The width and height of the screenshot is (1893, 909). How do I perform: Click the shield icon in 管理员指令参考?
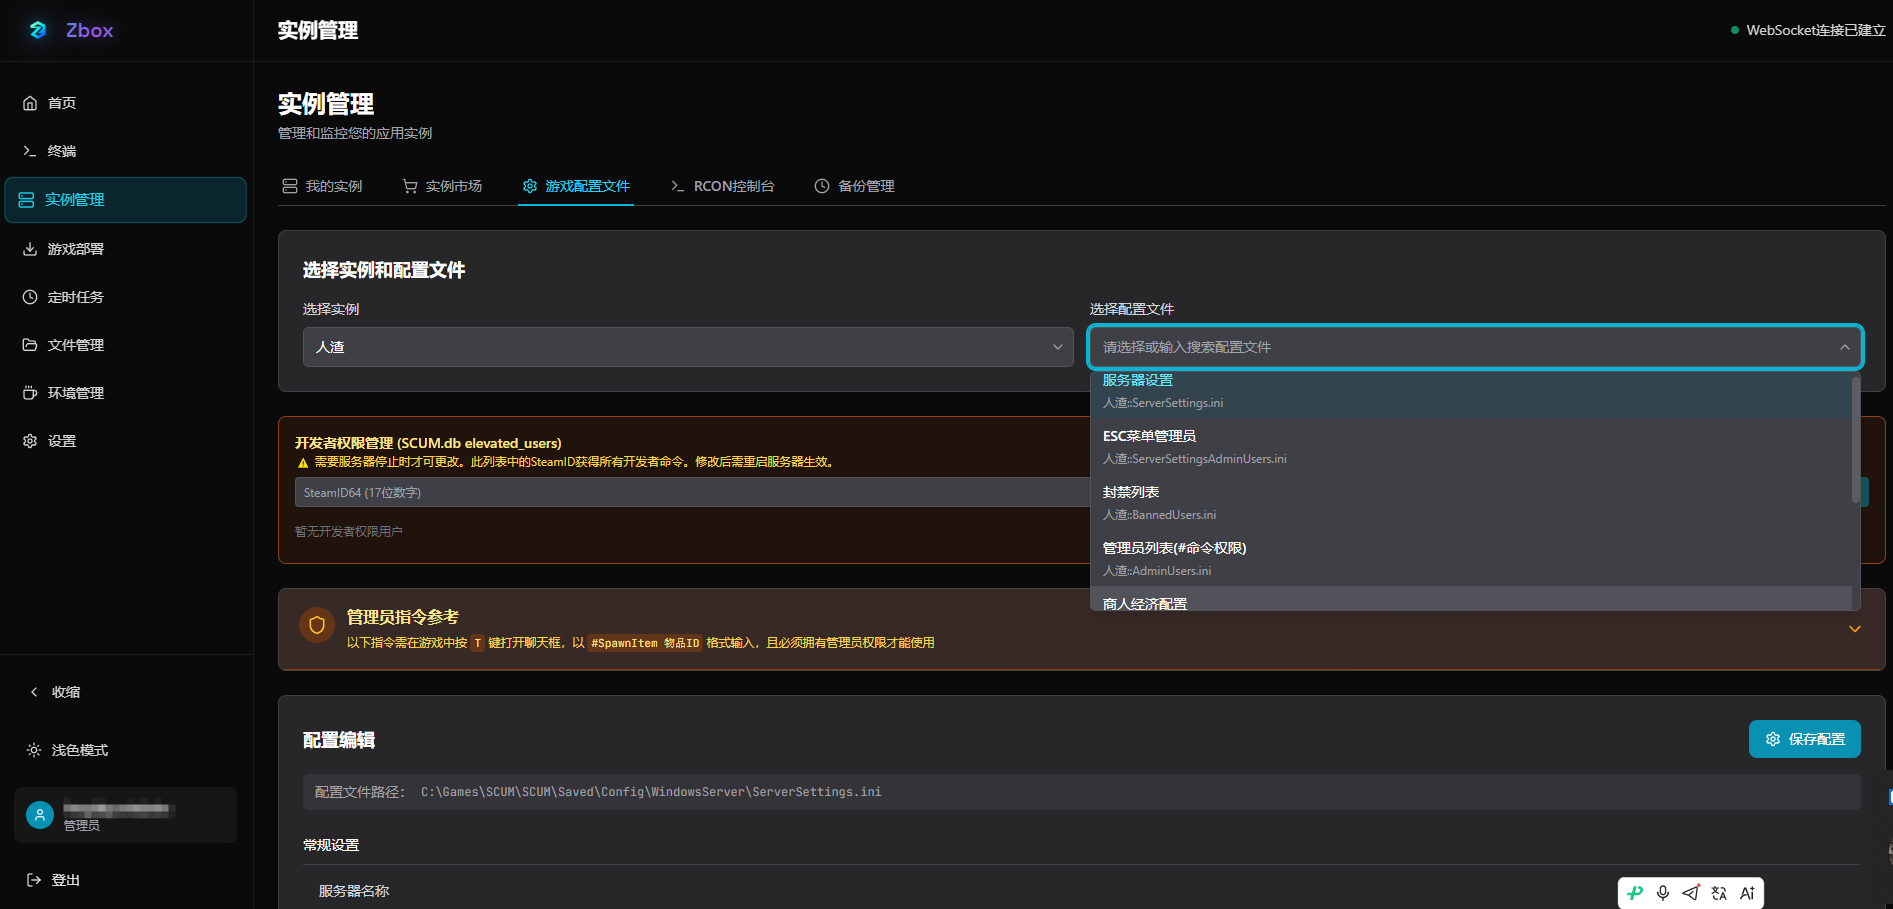(317, 625)
